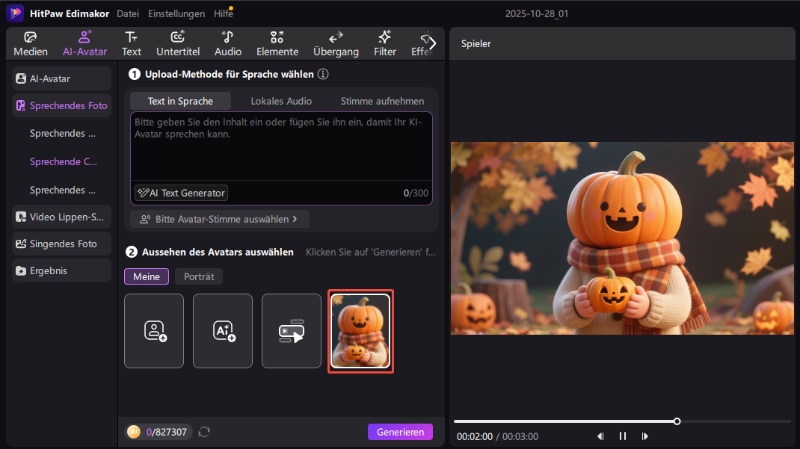Click the select-from-timeline video tile

tap(291, 331)
